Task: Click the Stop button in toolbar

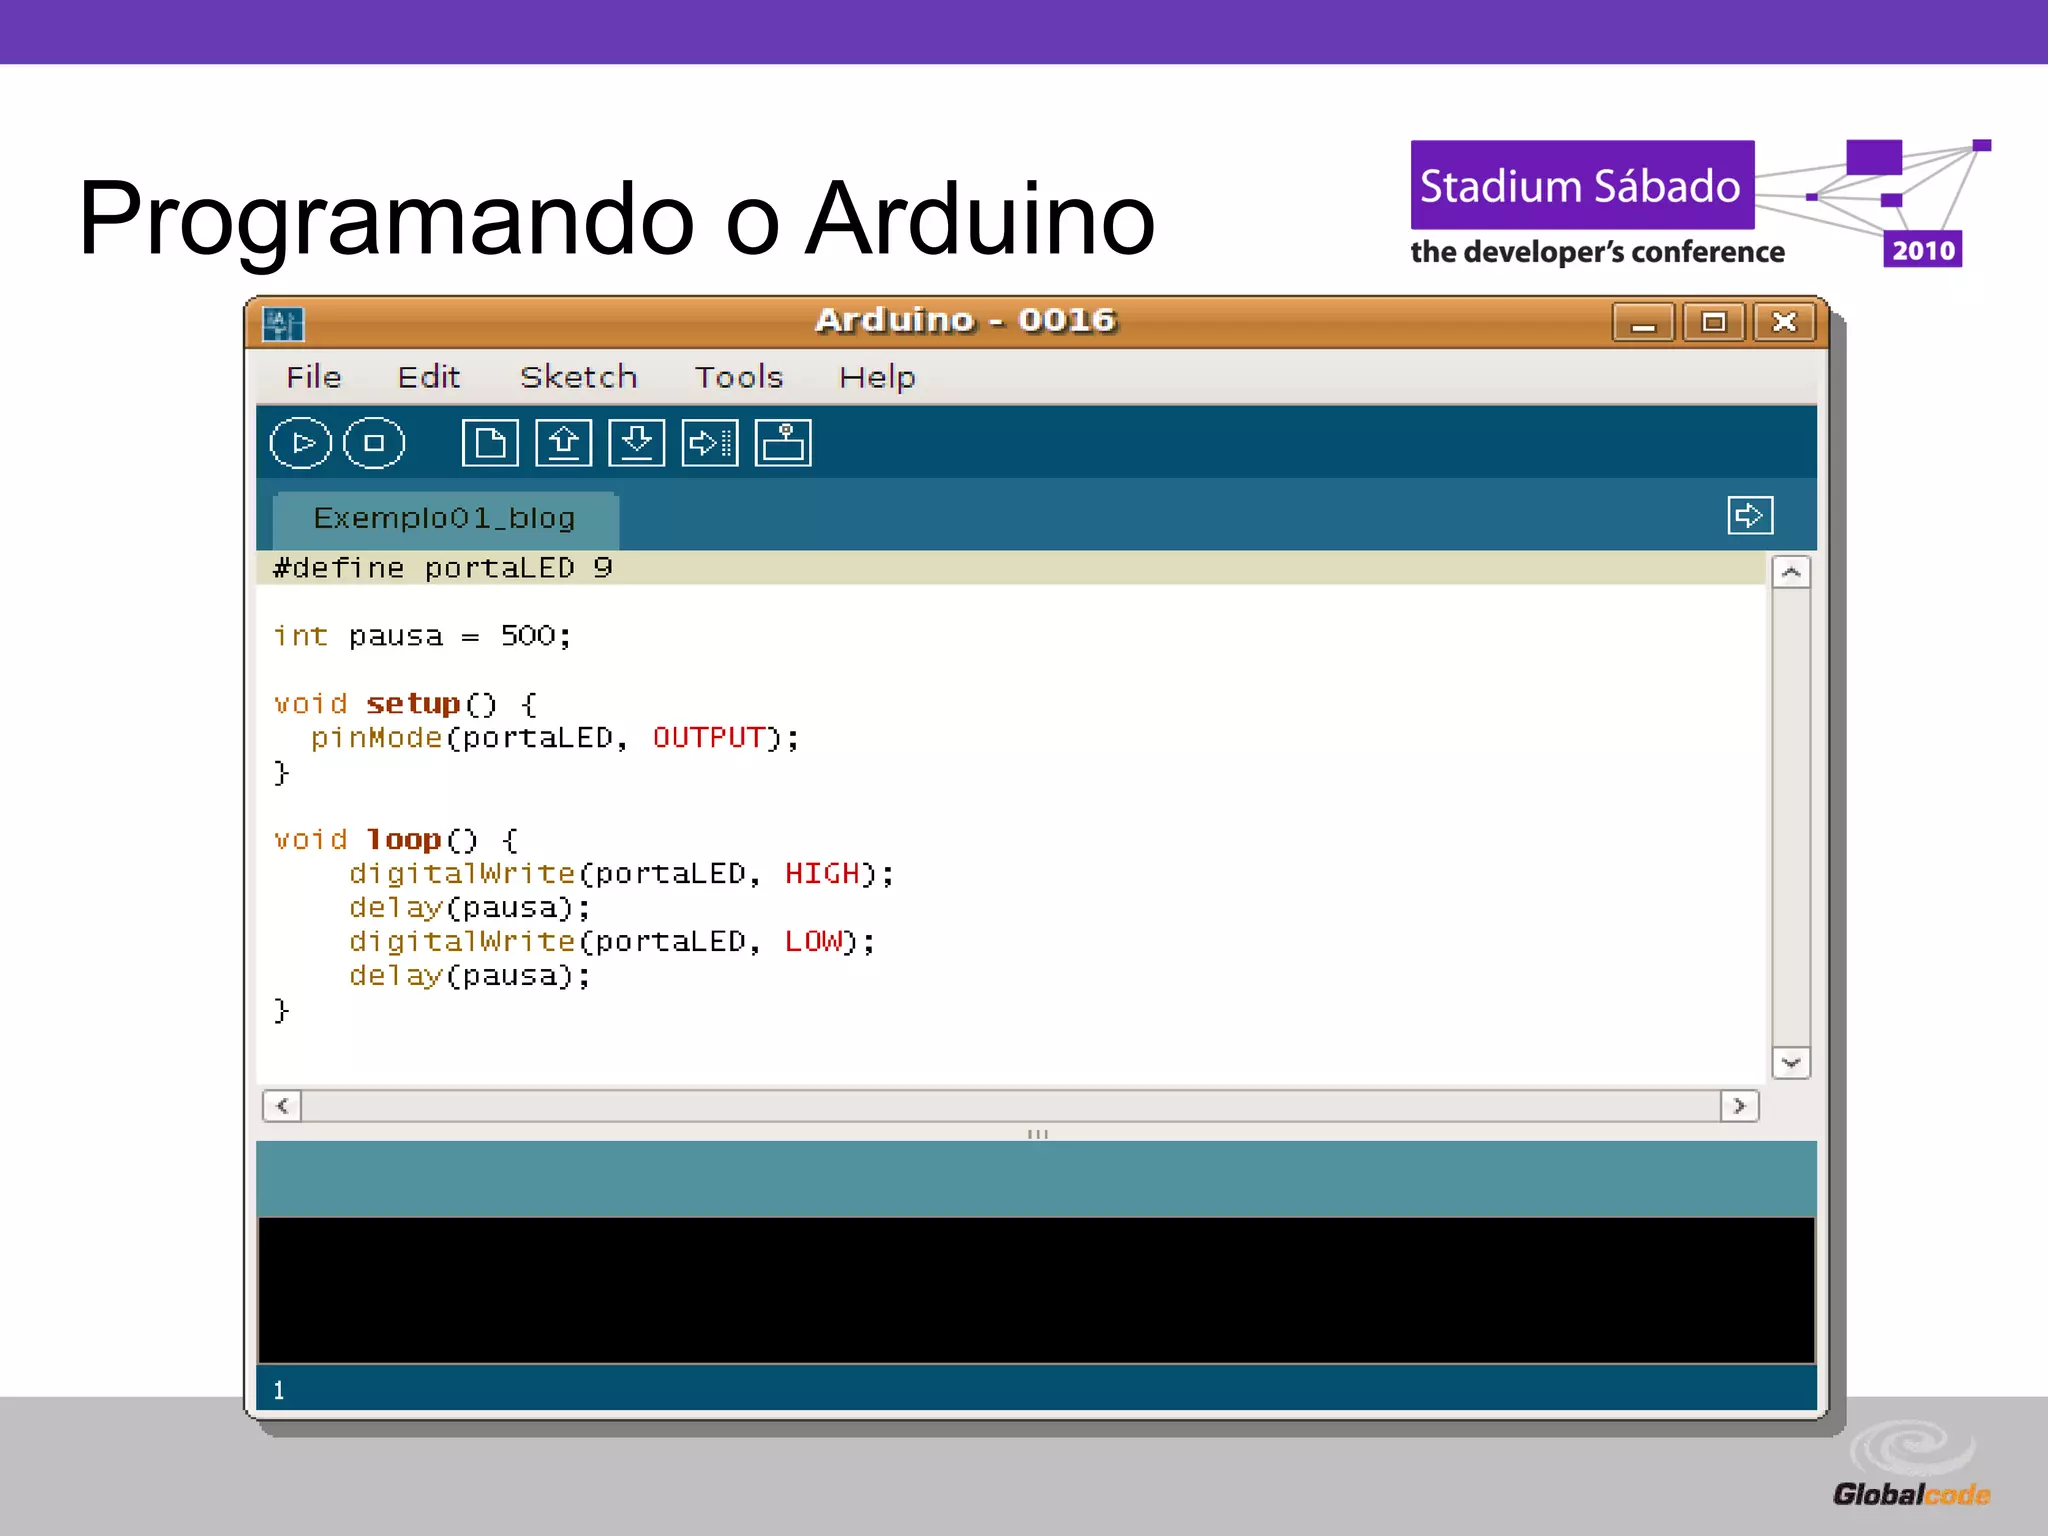Action: tap(374, 443)
